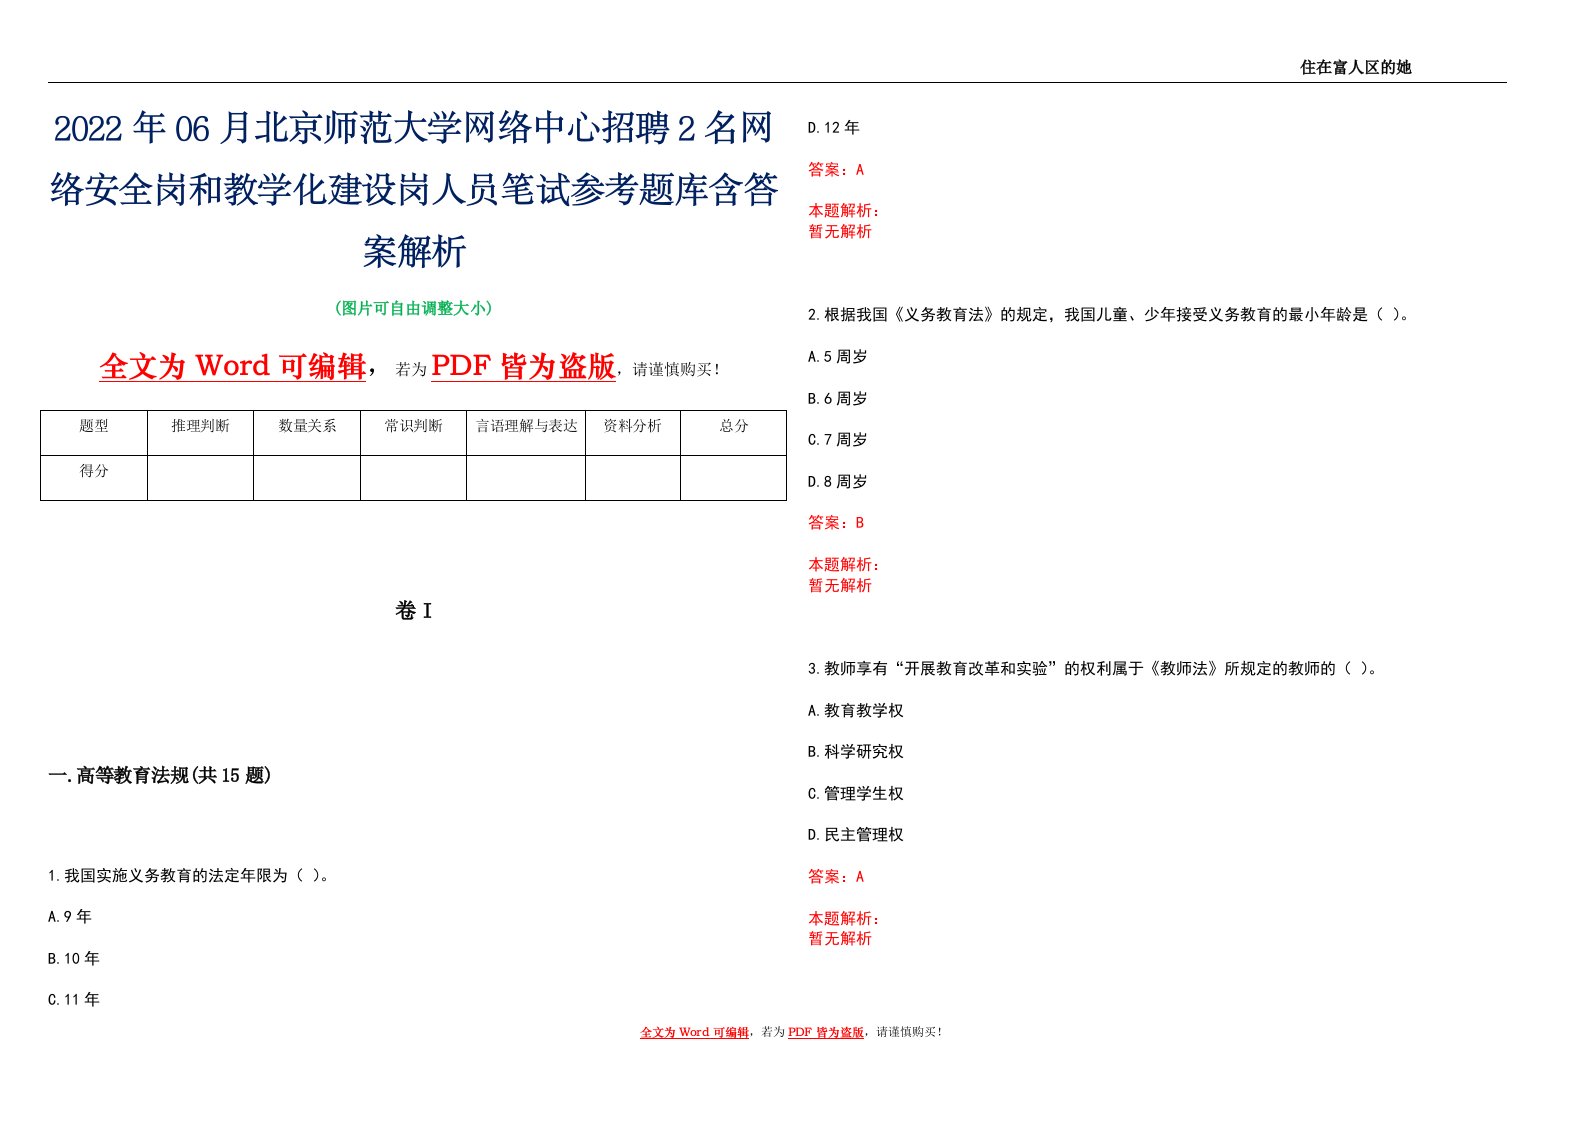1587x1122 pixels.
Task: Click 请谨慎购买 text beside PDF warning
Action: click(x=675, y=369)
